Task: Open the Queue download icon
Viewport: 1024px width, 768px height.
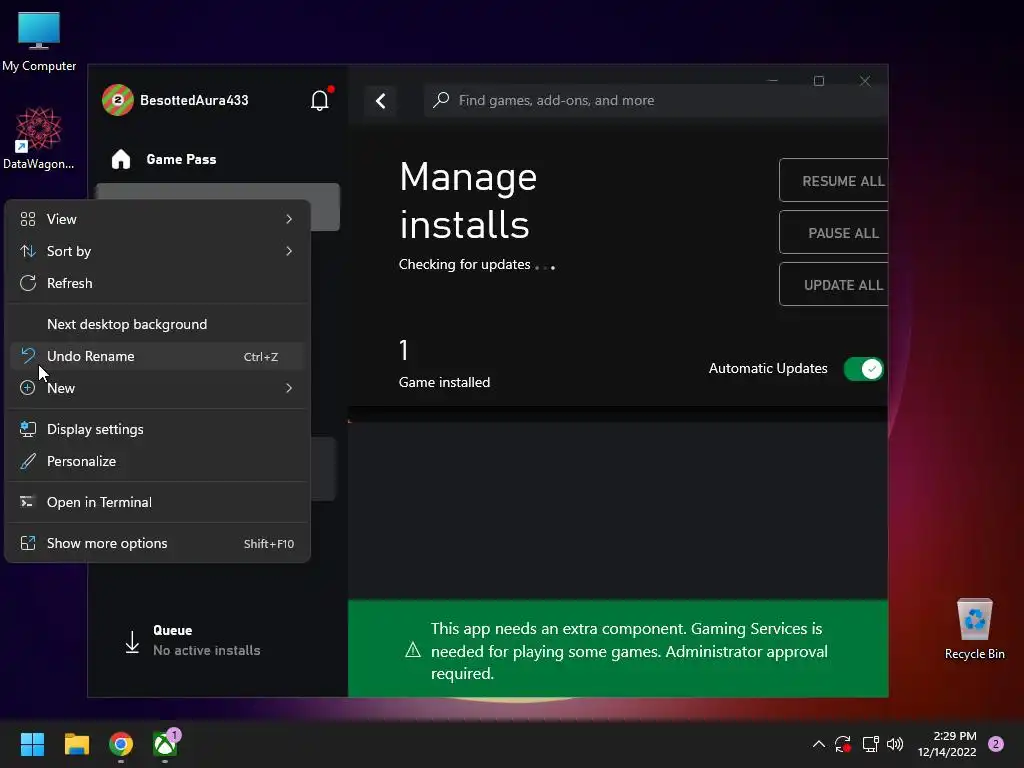Action: (132, 641)
